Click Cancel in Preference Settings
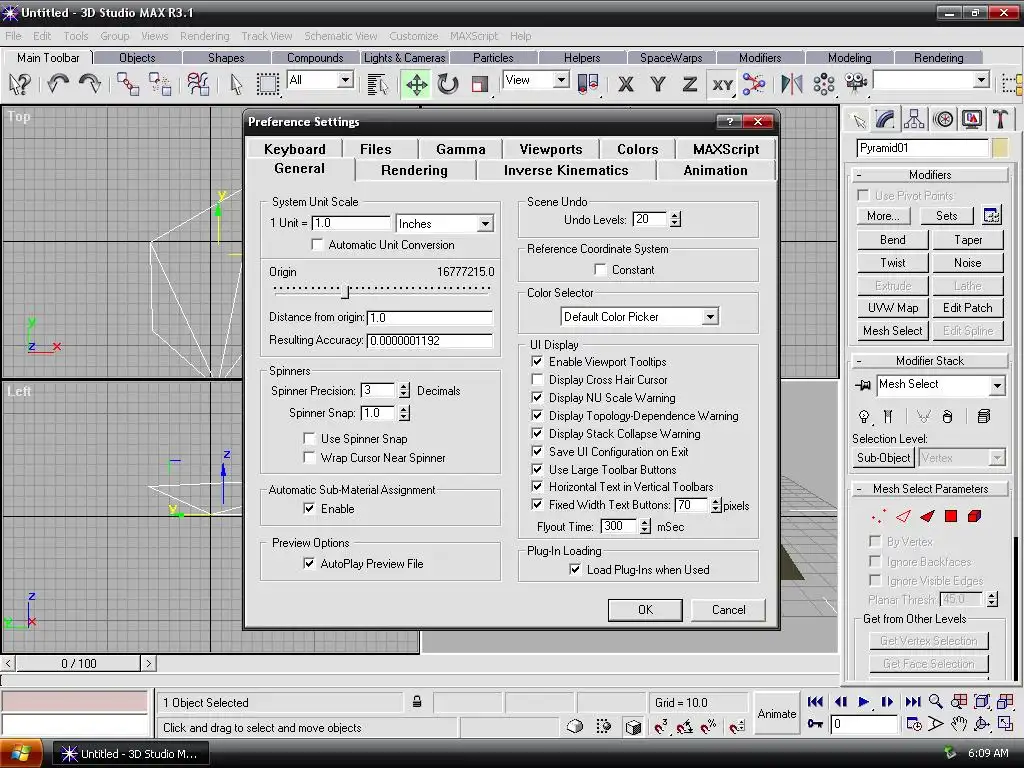 728,609
